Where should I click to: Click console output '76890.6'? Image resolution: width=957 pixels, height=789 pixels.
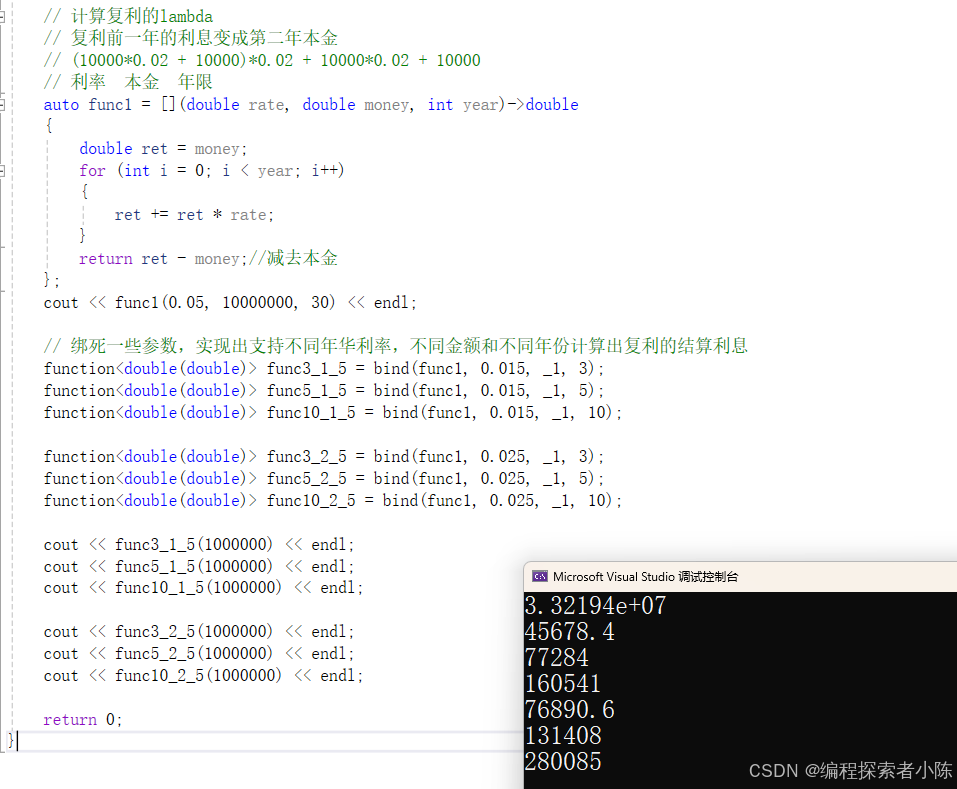[569, 710]
